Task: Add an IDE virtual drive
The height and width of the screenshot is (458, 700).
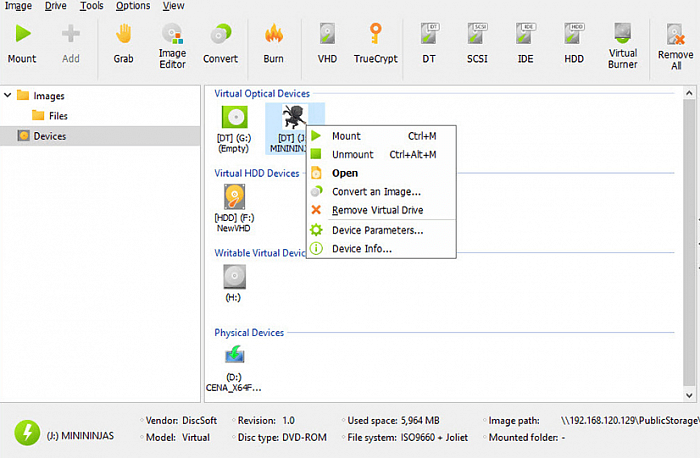Action: pyautogui.click(x=525, y=44)
